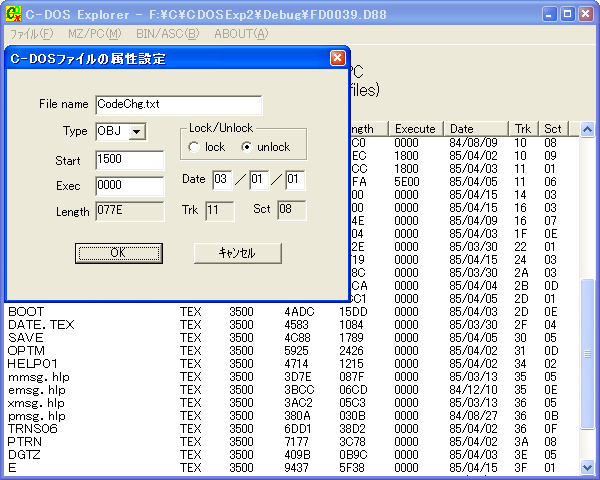Open the Type dropdown showing OBJ

[x=137, y=132]
